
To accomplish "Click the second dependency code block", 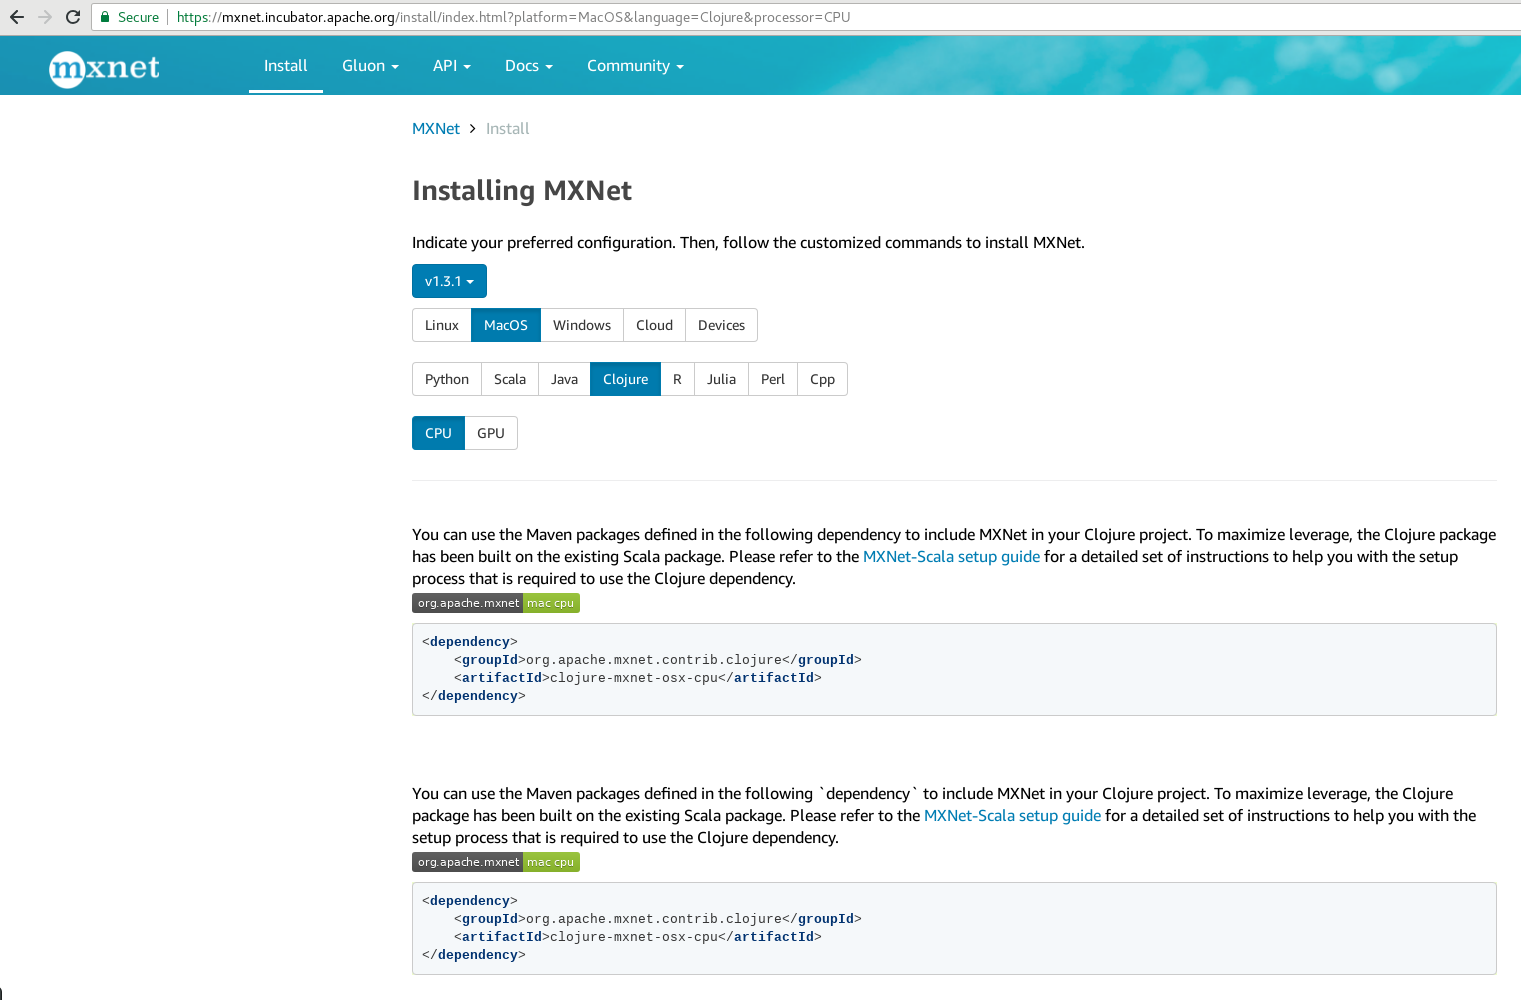I will [954, 928].
